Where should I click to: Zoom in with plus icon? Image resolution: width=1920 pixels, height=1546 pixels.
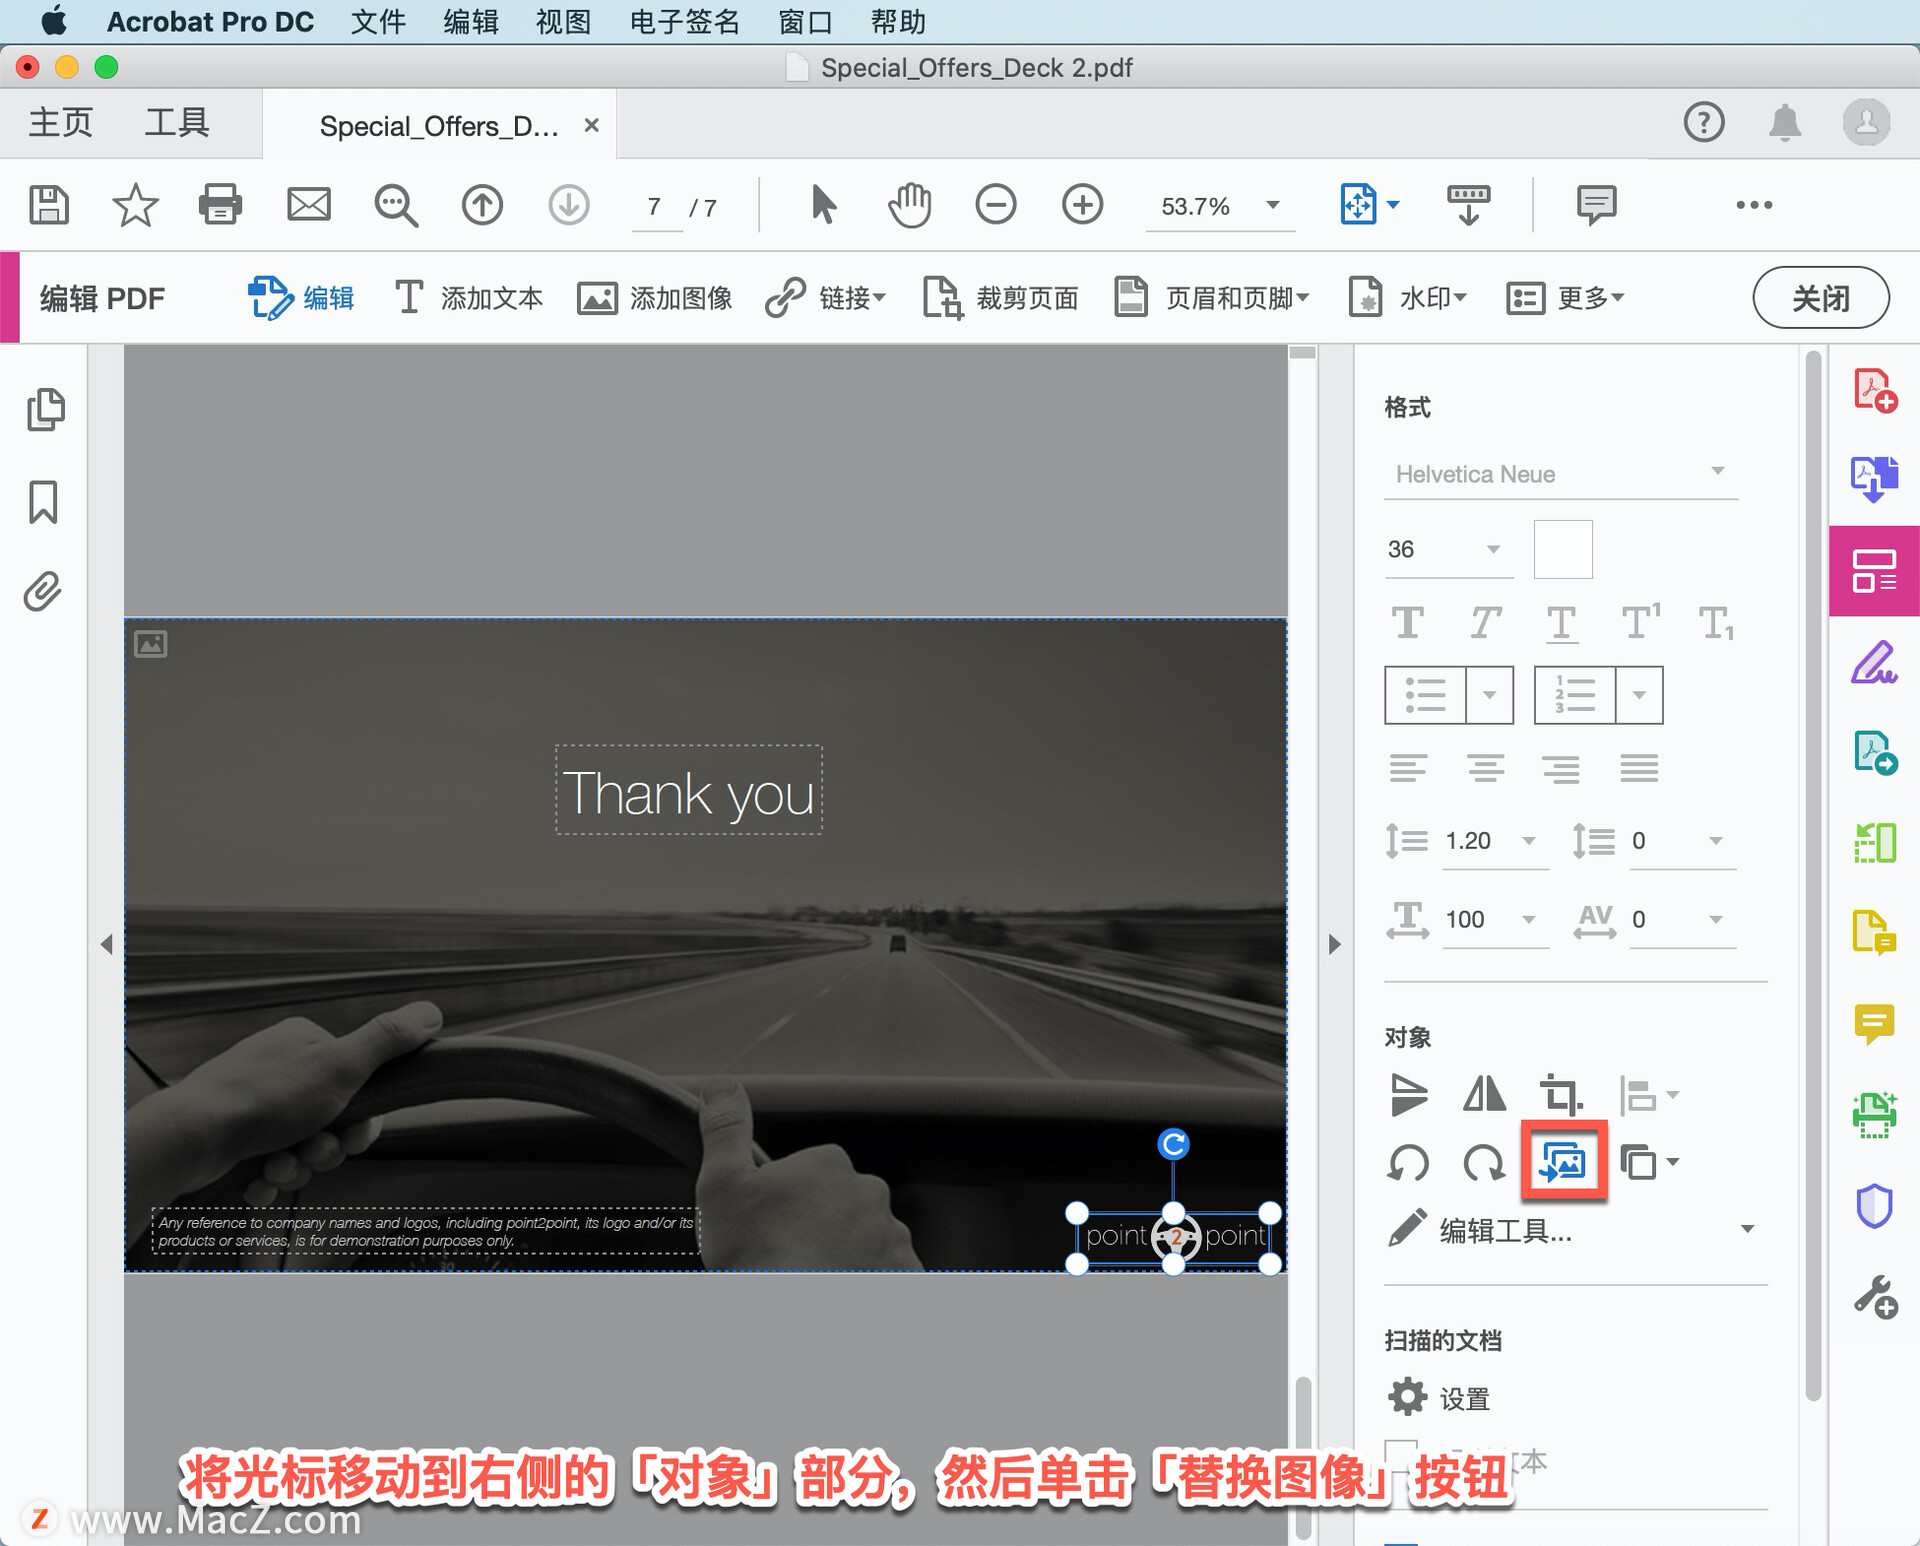[1082, 205]
